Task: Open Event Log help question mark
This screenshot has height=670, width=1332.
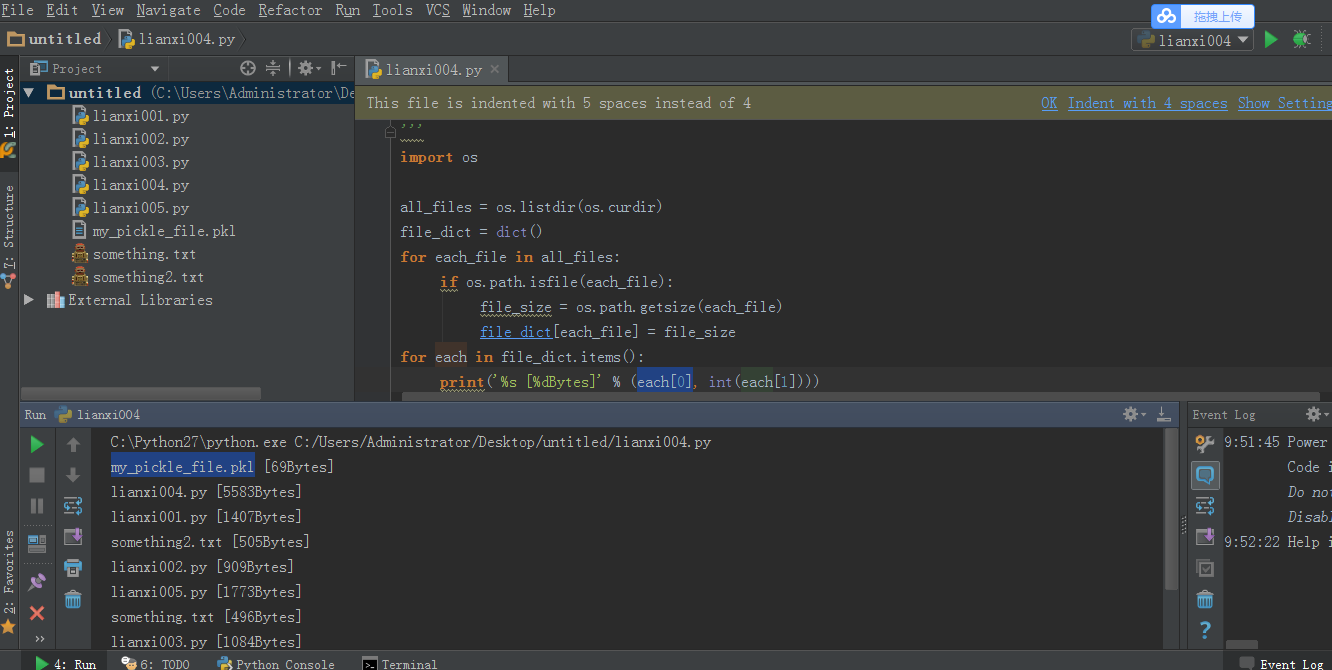Action: click(1205, 630)
